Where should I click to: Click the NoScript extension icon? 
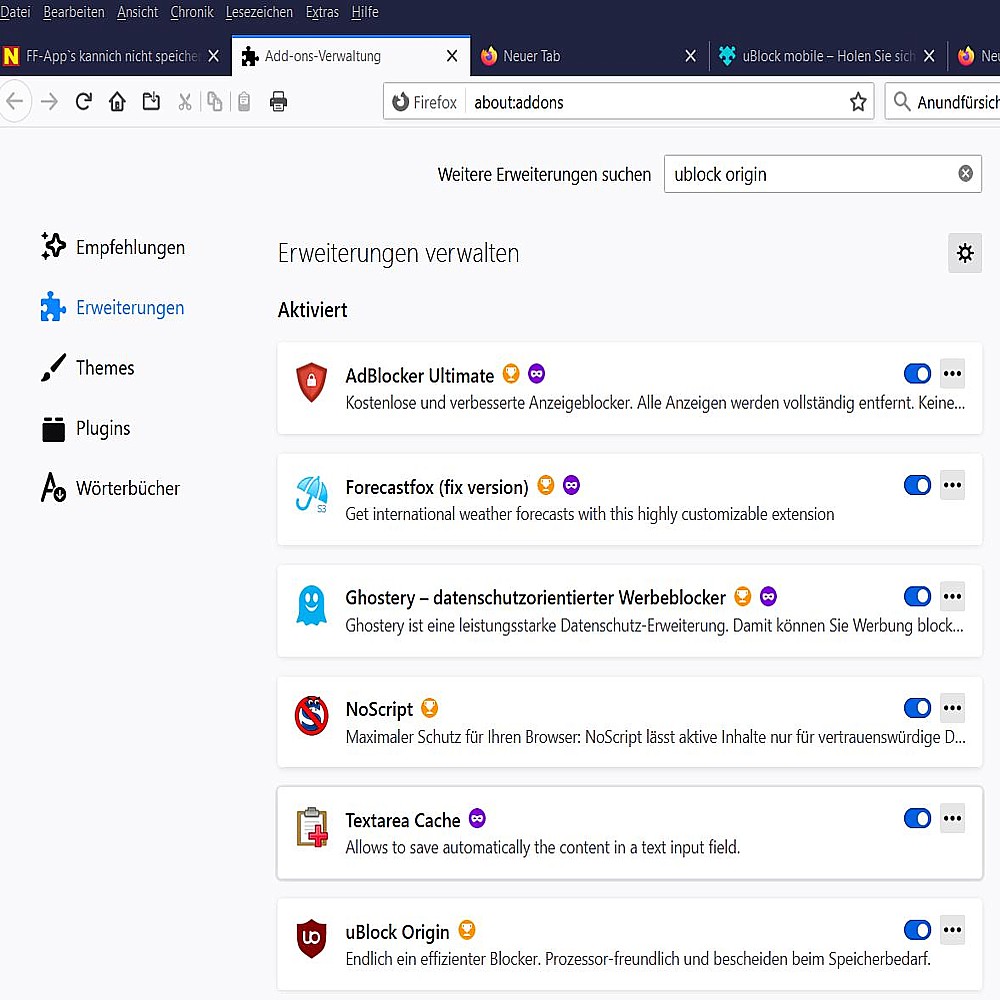(311, 716)
